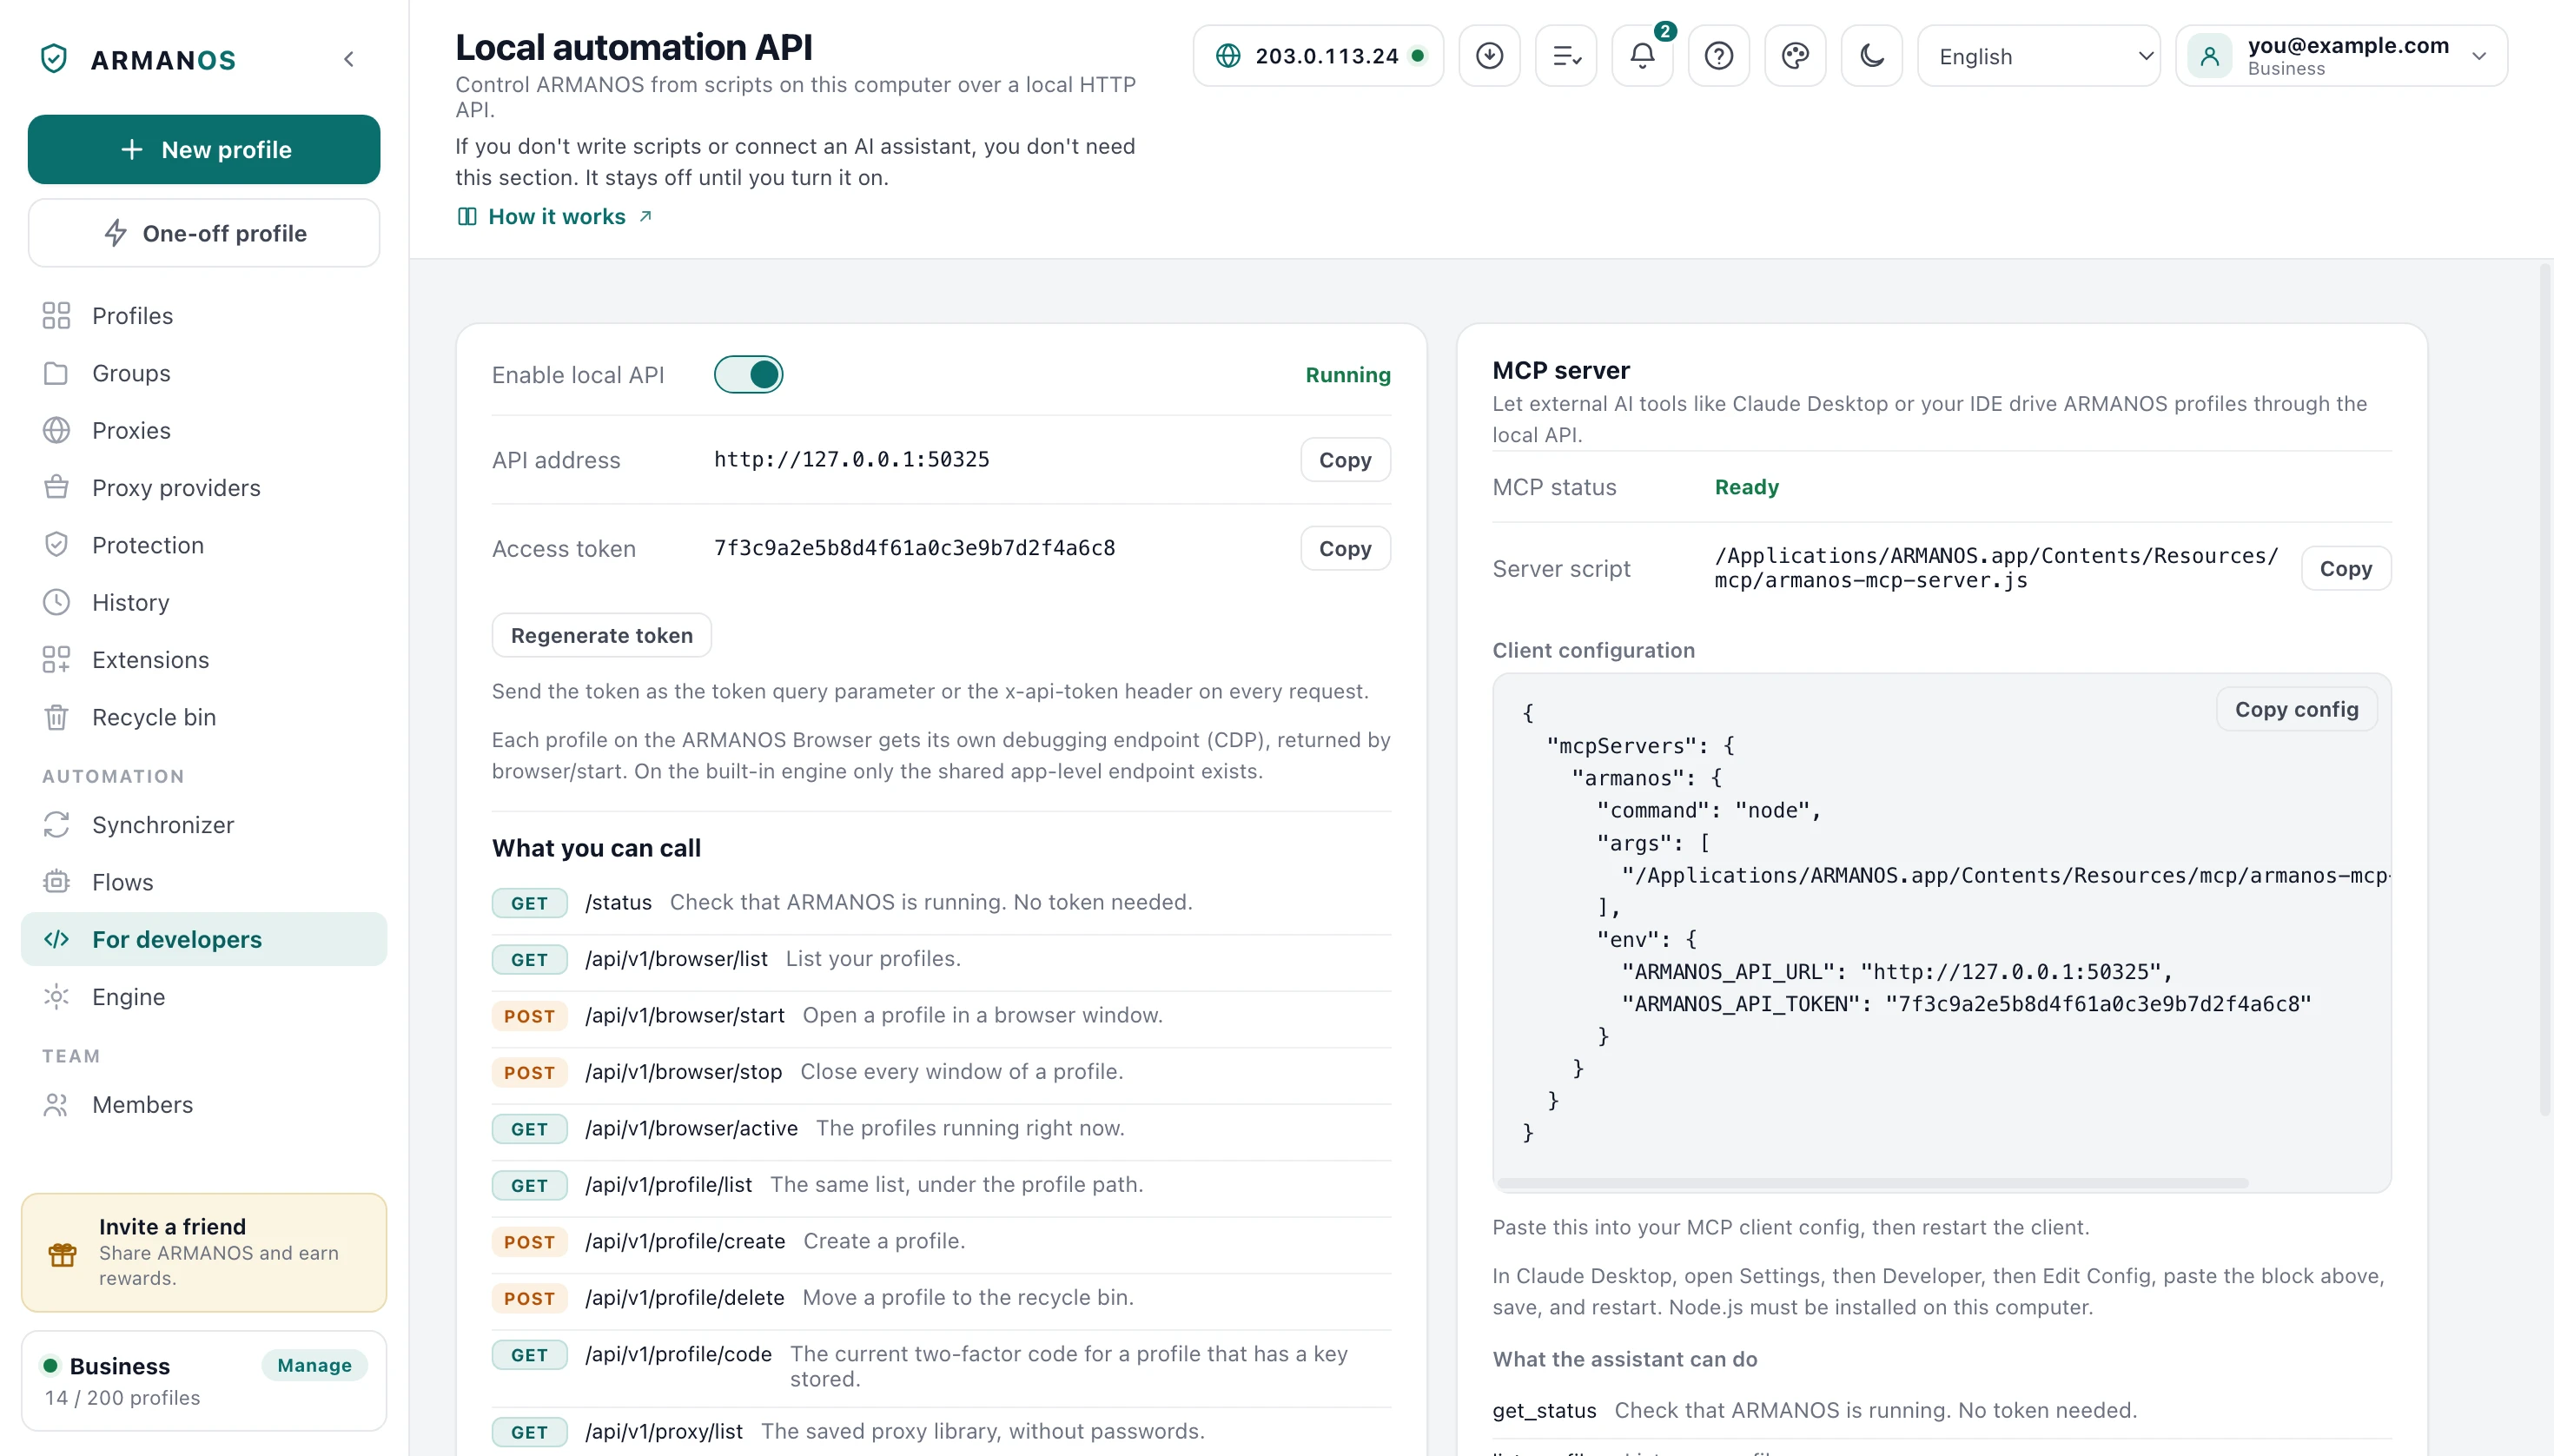The image size is (2554, 1456).
Task: Collapse the sidebar with the chevron
Action: 348,59
